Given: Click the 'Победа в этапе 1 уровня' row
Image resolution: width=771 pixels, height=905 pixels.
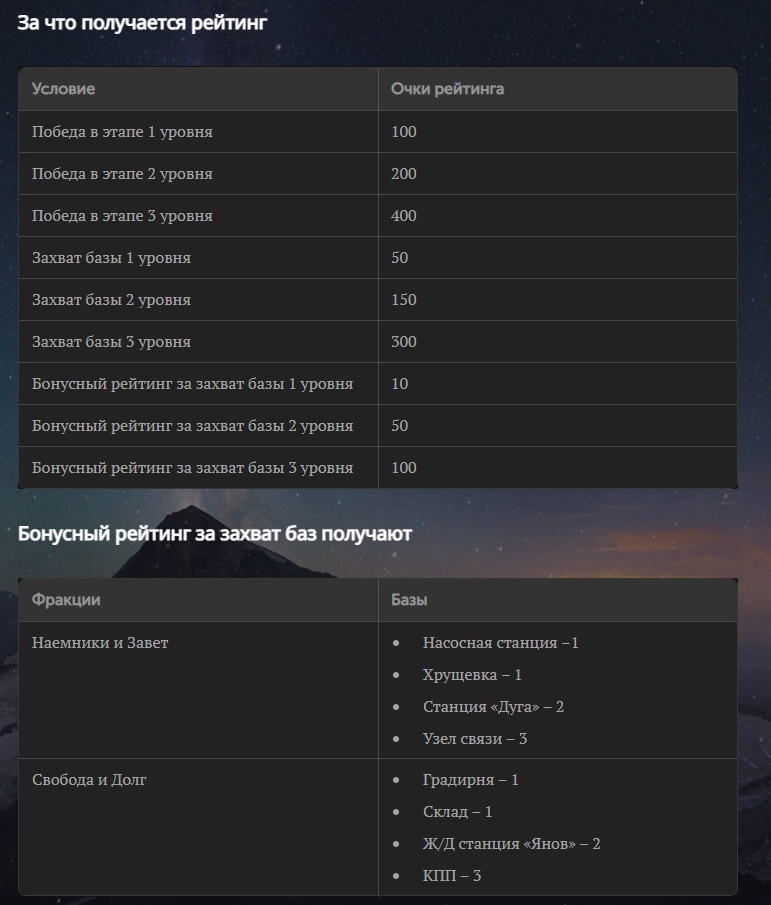Looking at the screenshot, I should click(378, 132).
